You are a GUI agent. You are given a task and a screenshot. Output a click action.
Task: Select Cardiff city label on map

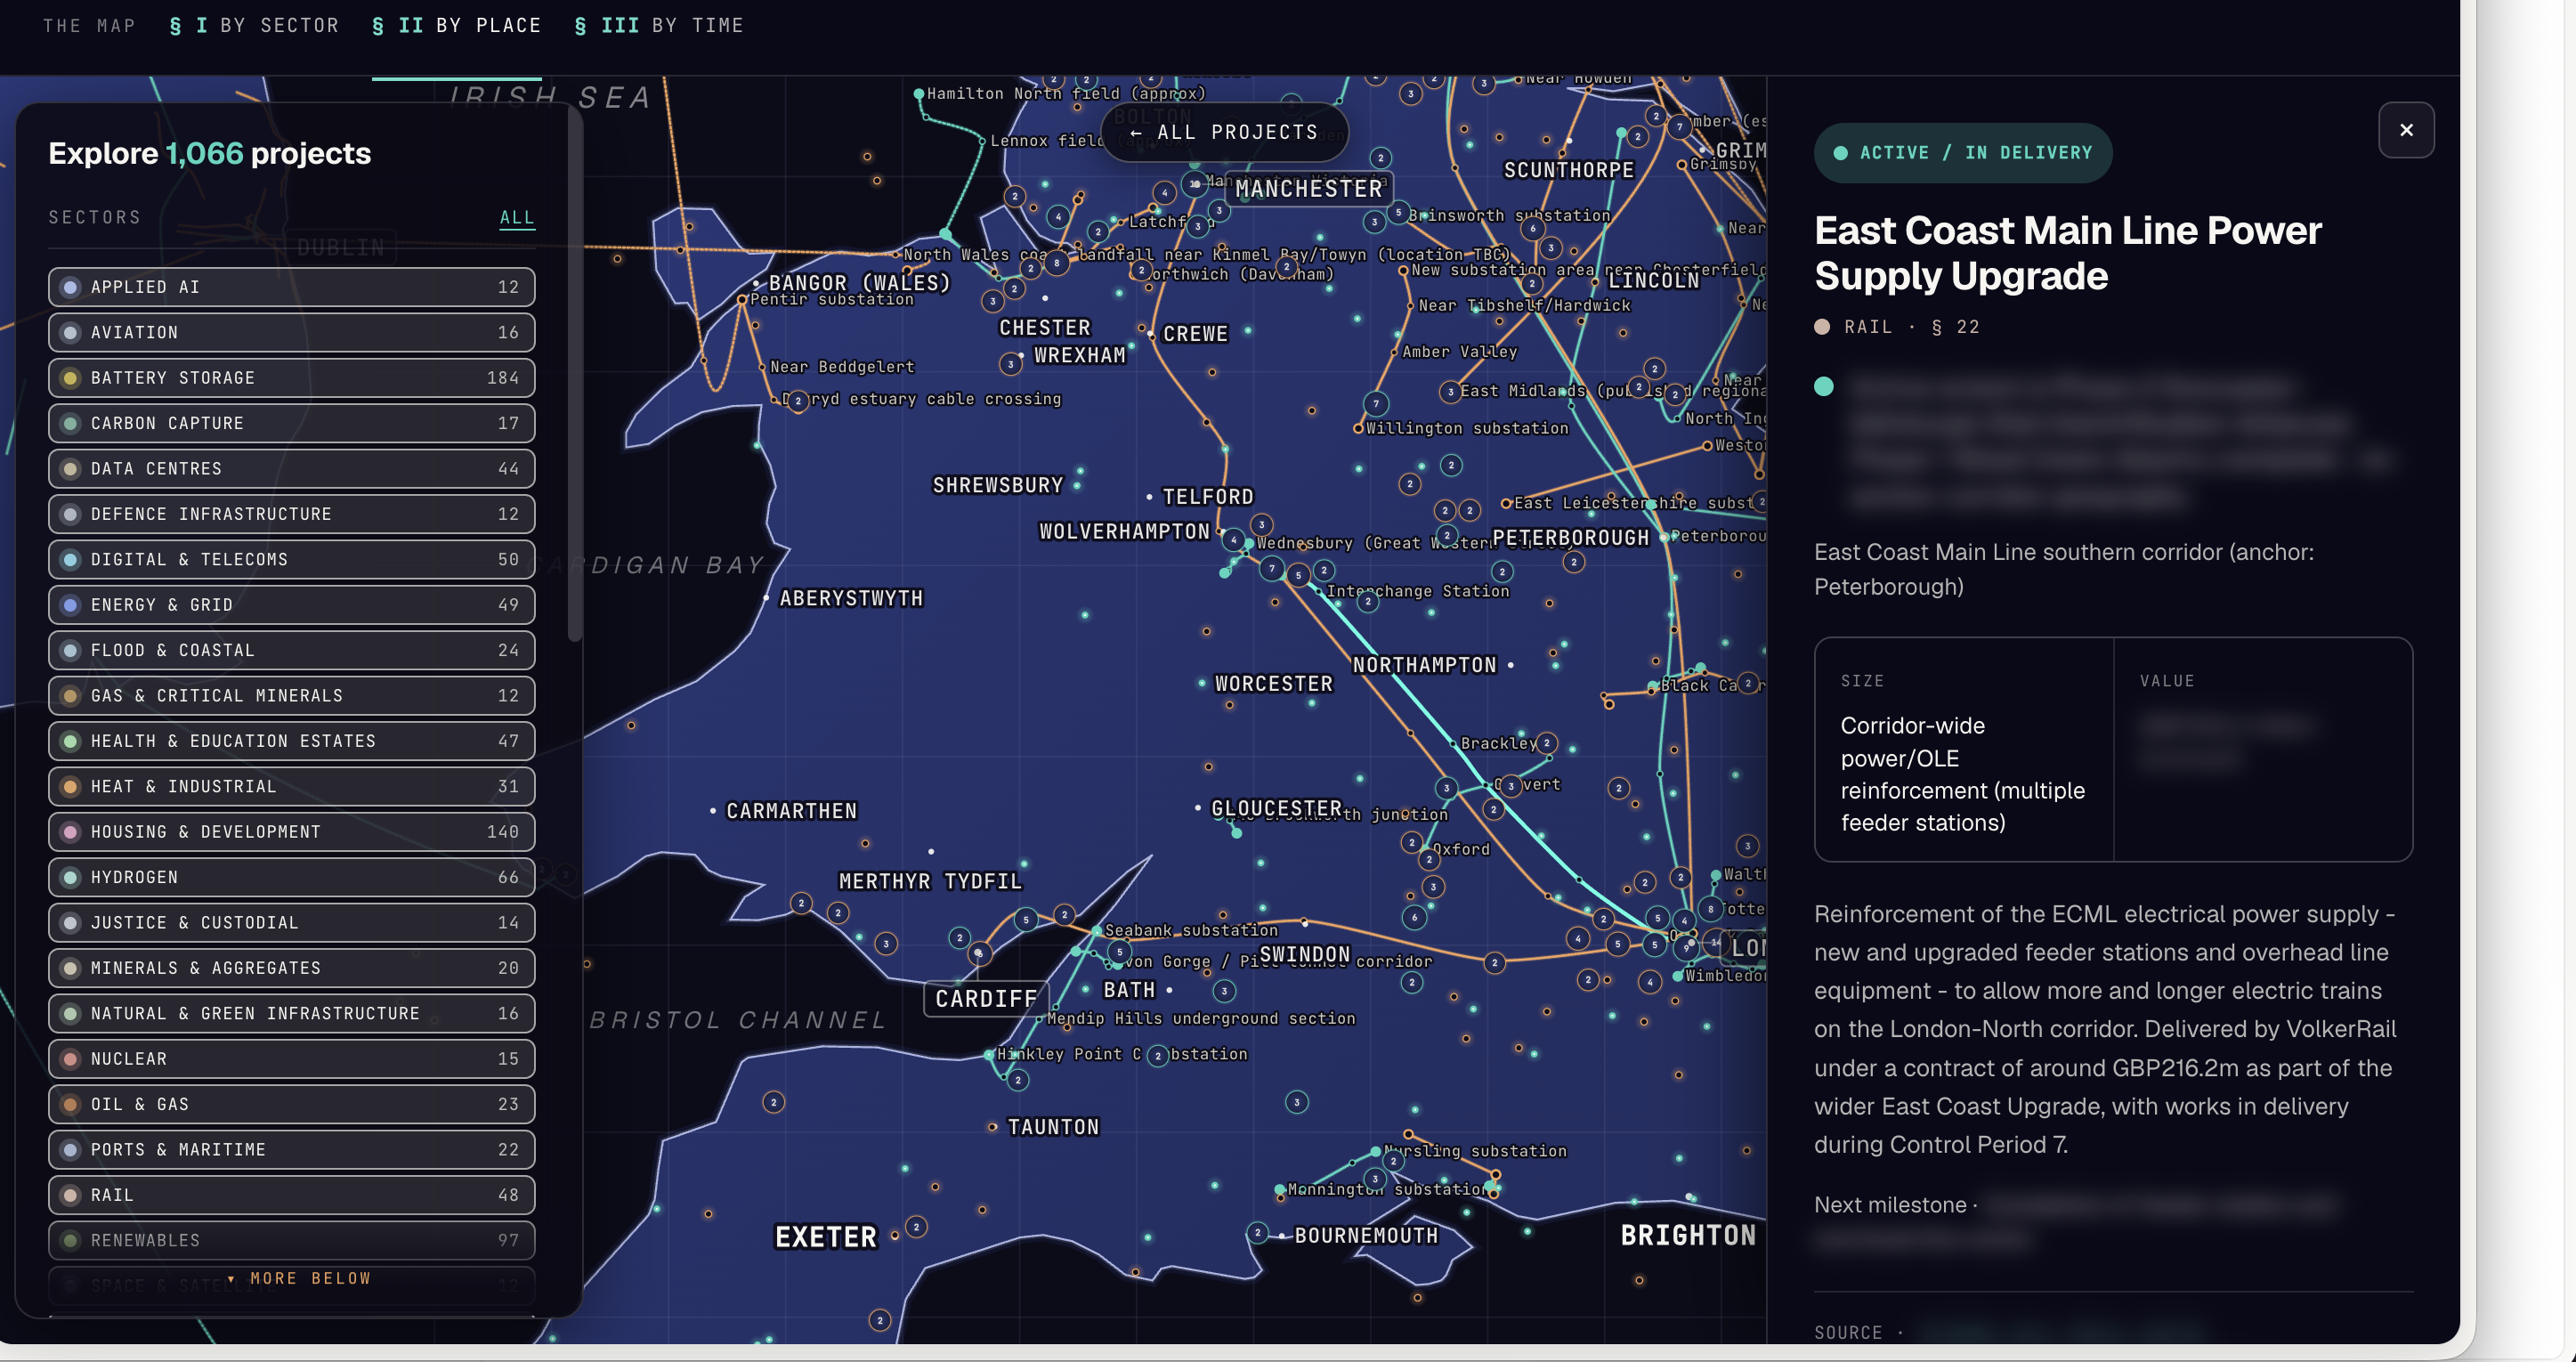pyautogui.click(x=986, y=998)
